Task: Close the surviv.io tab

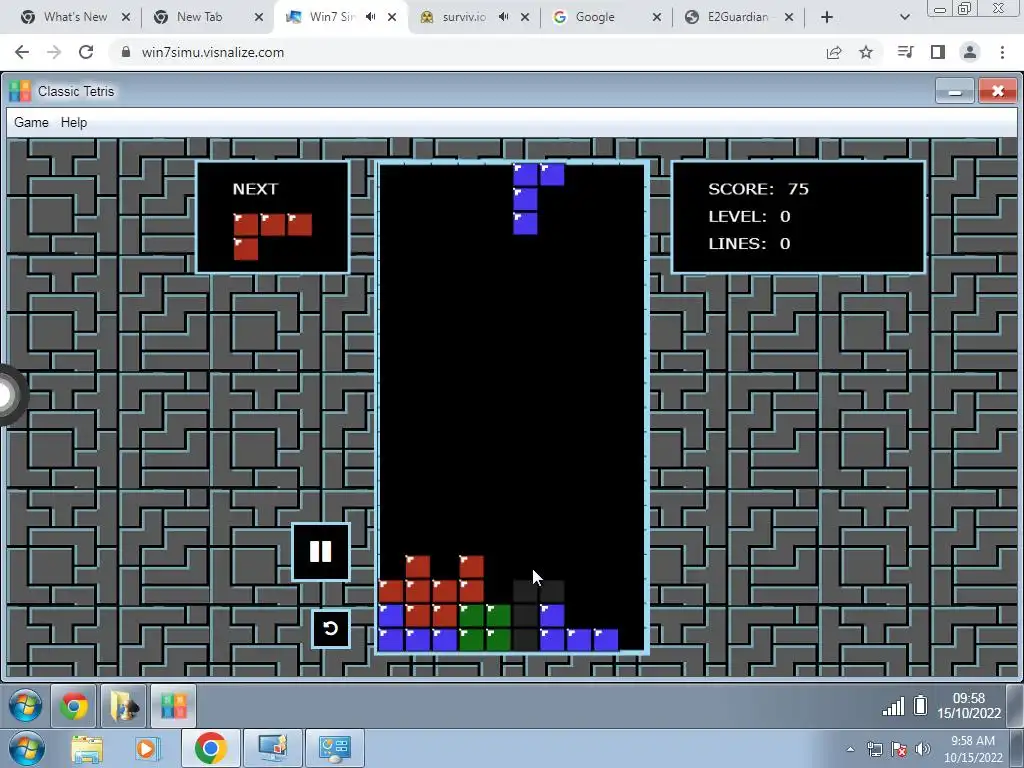Action: point(524,17)
